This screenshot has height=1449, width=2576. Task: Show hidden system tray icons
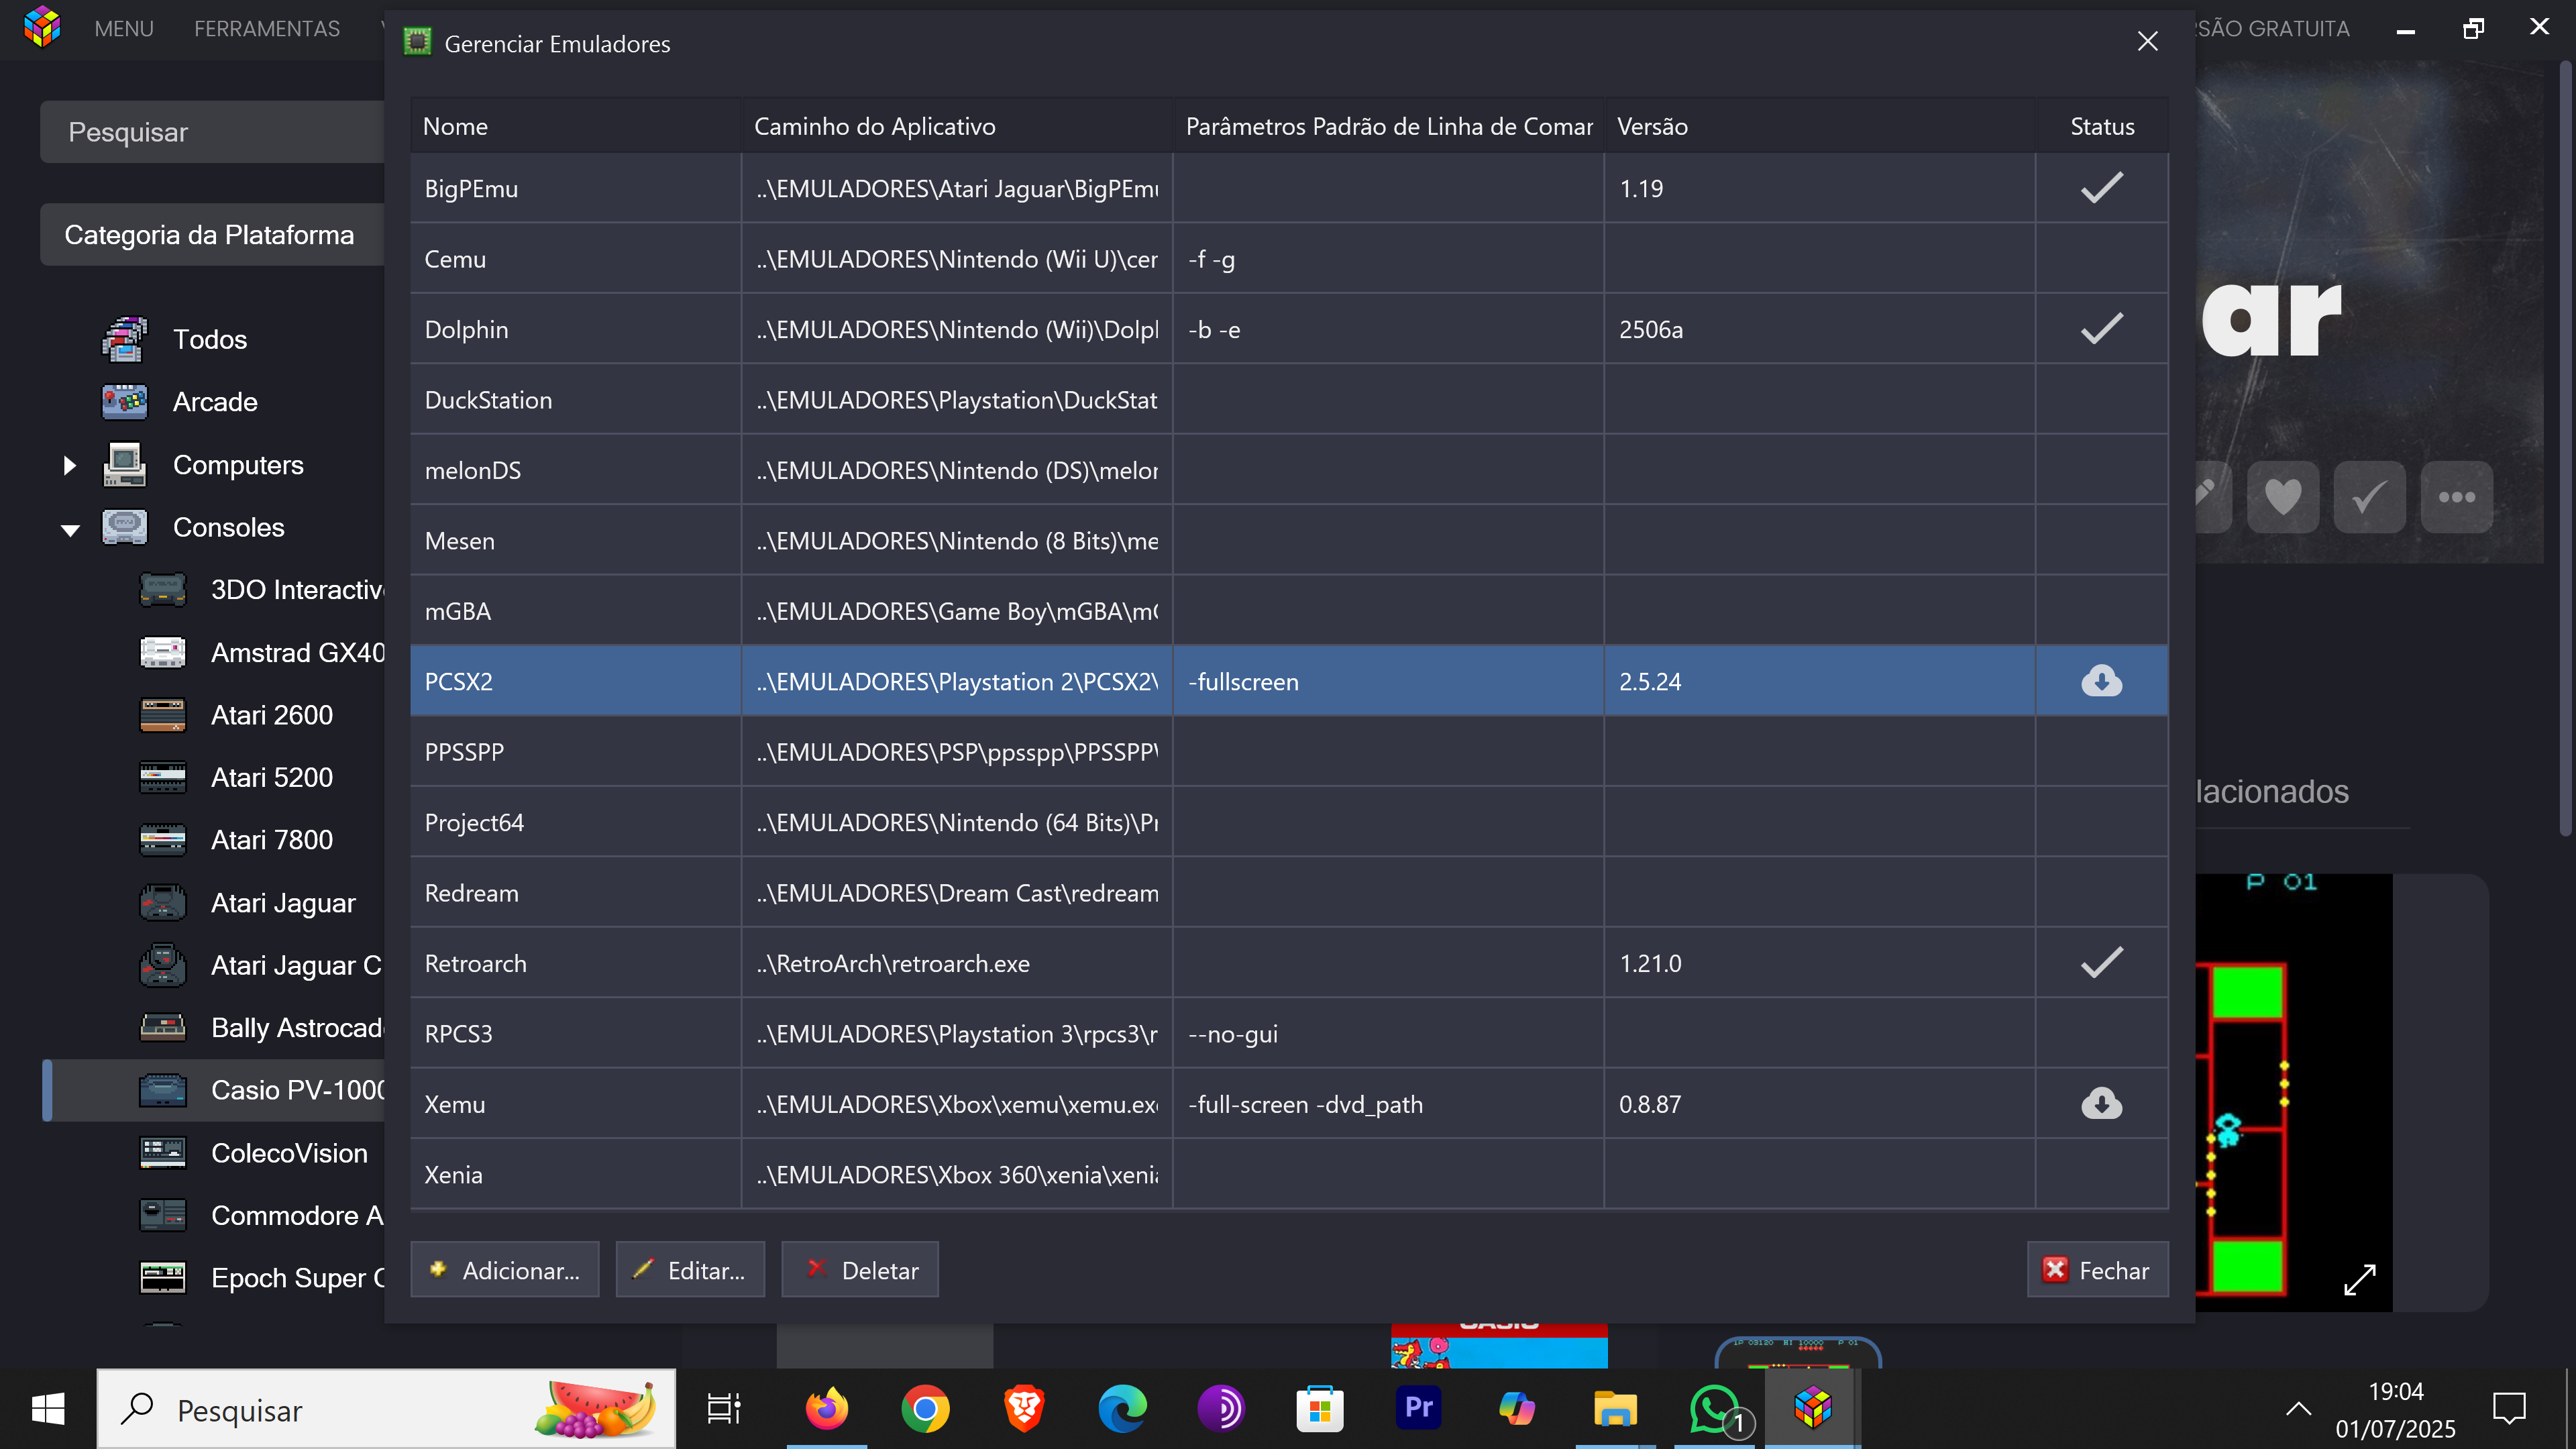coord(2298,1409)
